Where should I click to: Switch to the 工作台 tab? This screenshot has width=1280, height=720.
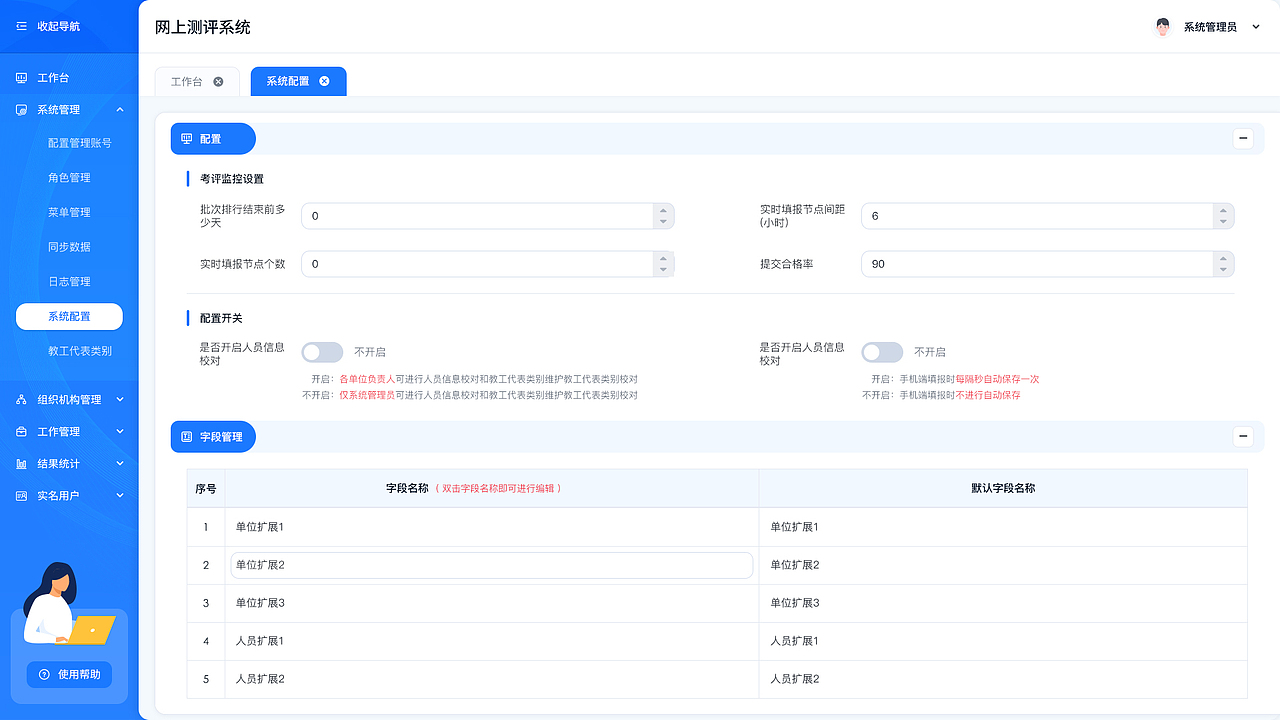point(197,81)
